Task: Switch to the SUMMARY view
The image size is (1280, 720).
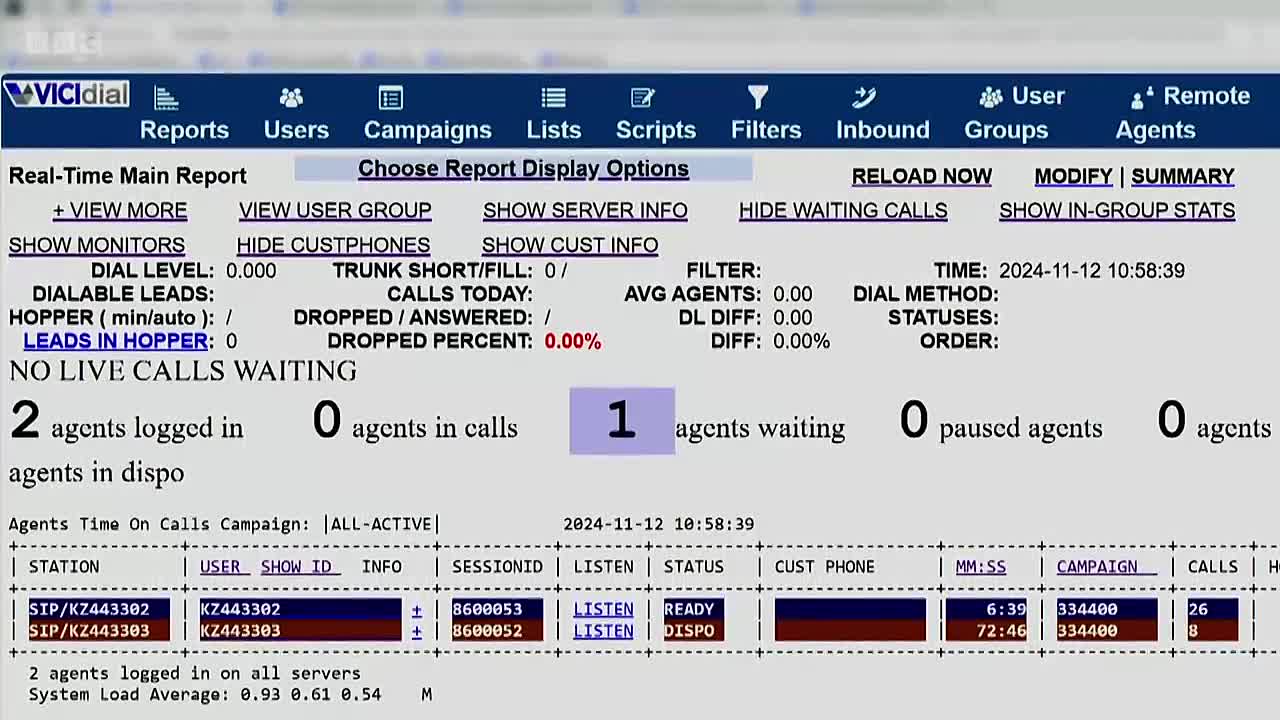Action: coord(1183,176)
